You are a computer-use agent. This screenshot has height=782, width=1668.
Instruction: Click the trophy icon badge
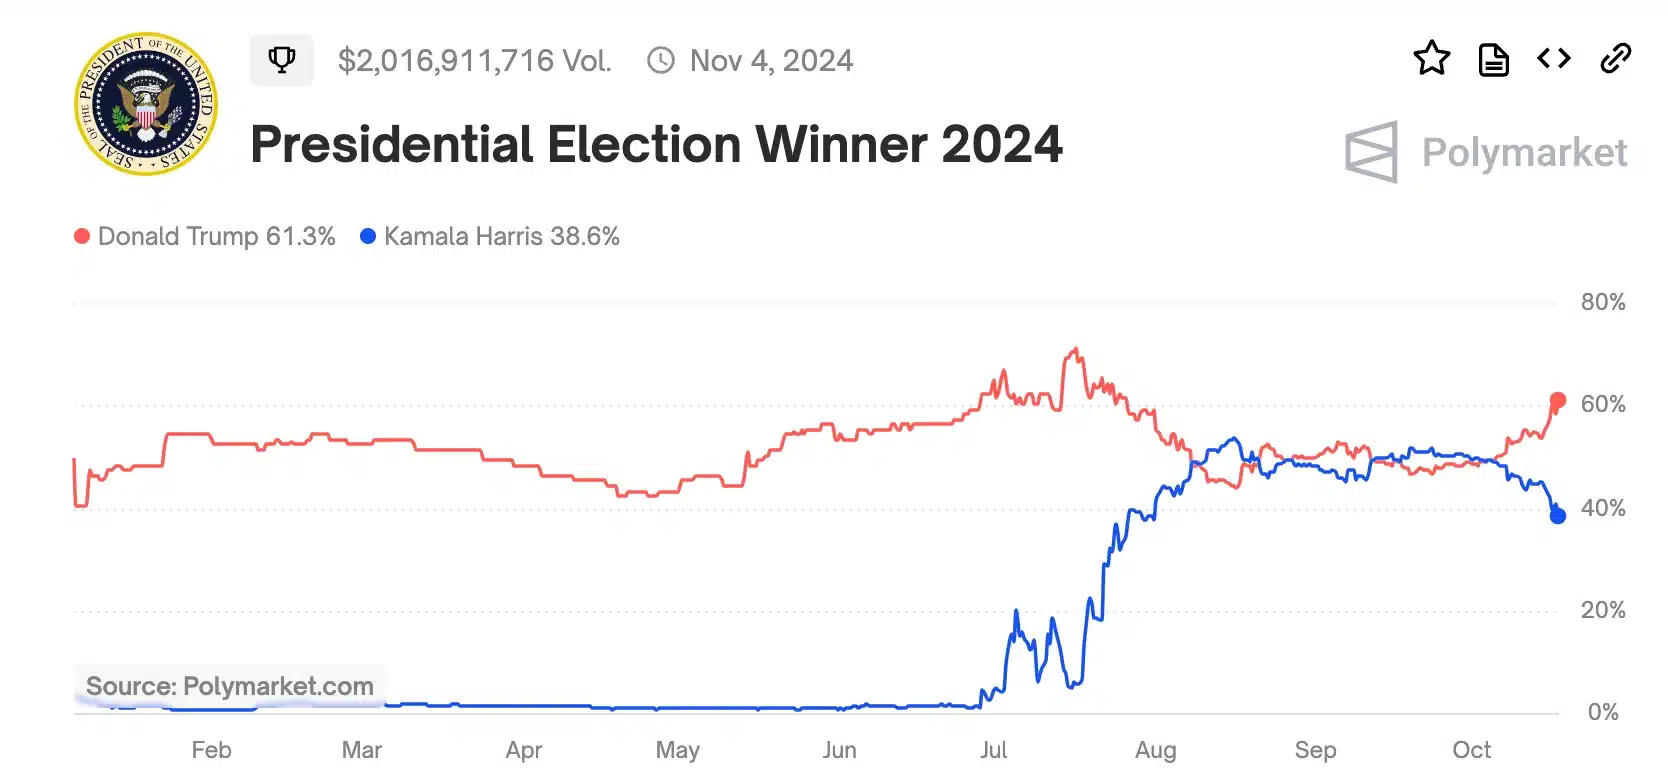point(282,60)
